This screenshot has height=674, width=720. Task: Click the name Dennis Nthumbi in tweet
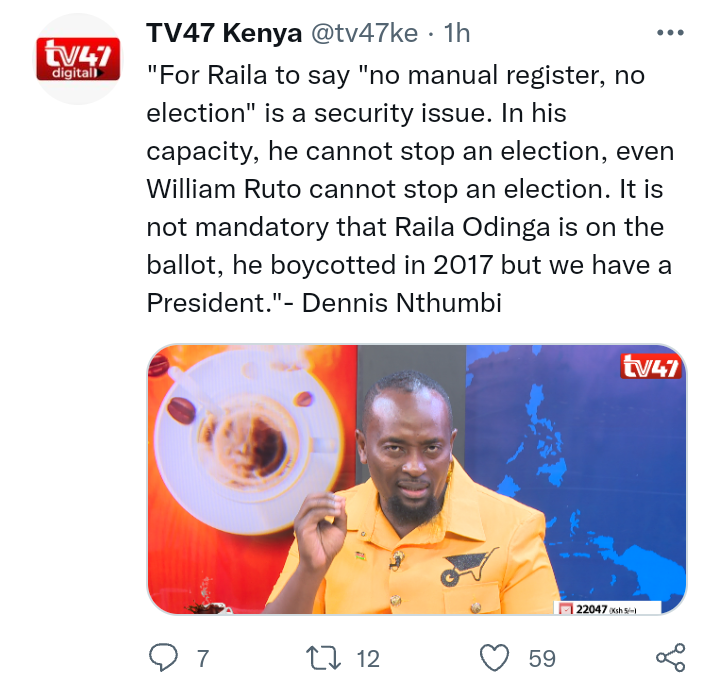402,303
